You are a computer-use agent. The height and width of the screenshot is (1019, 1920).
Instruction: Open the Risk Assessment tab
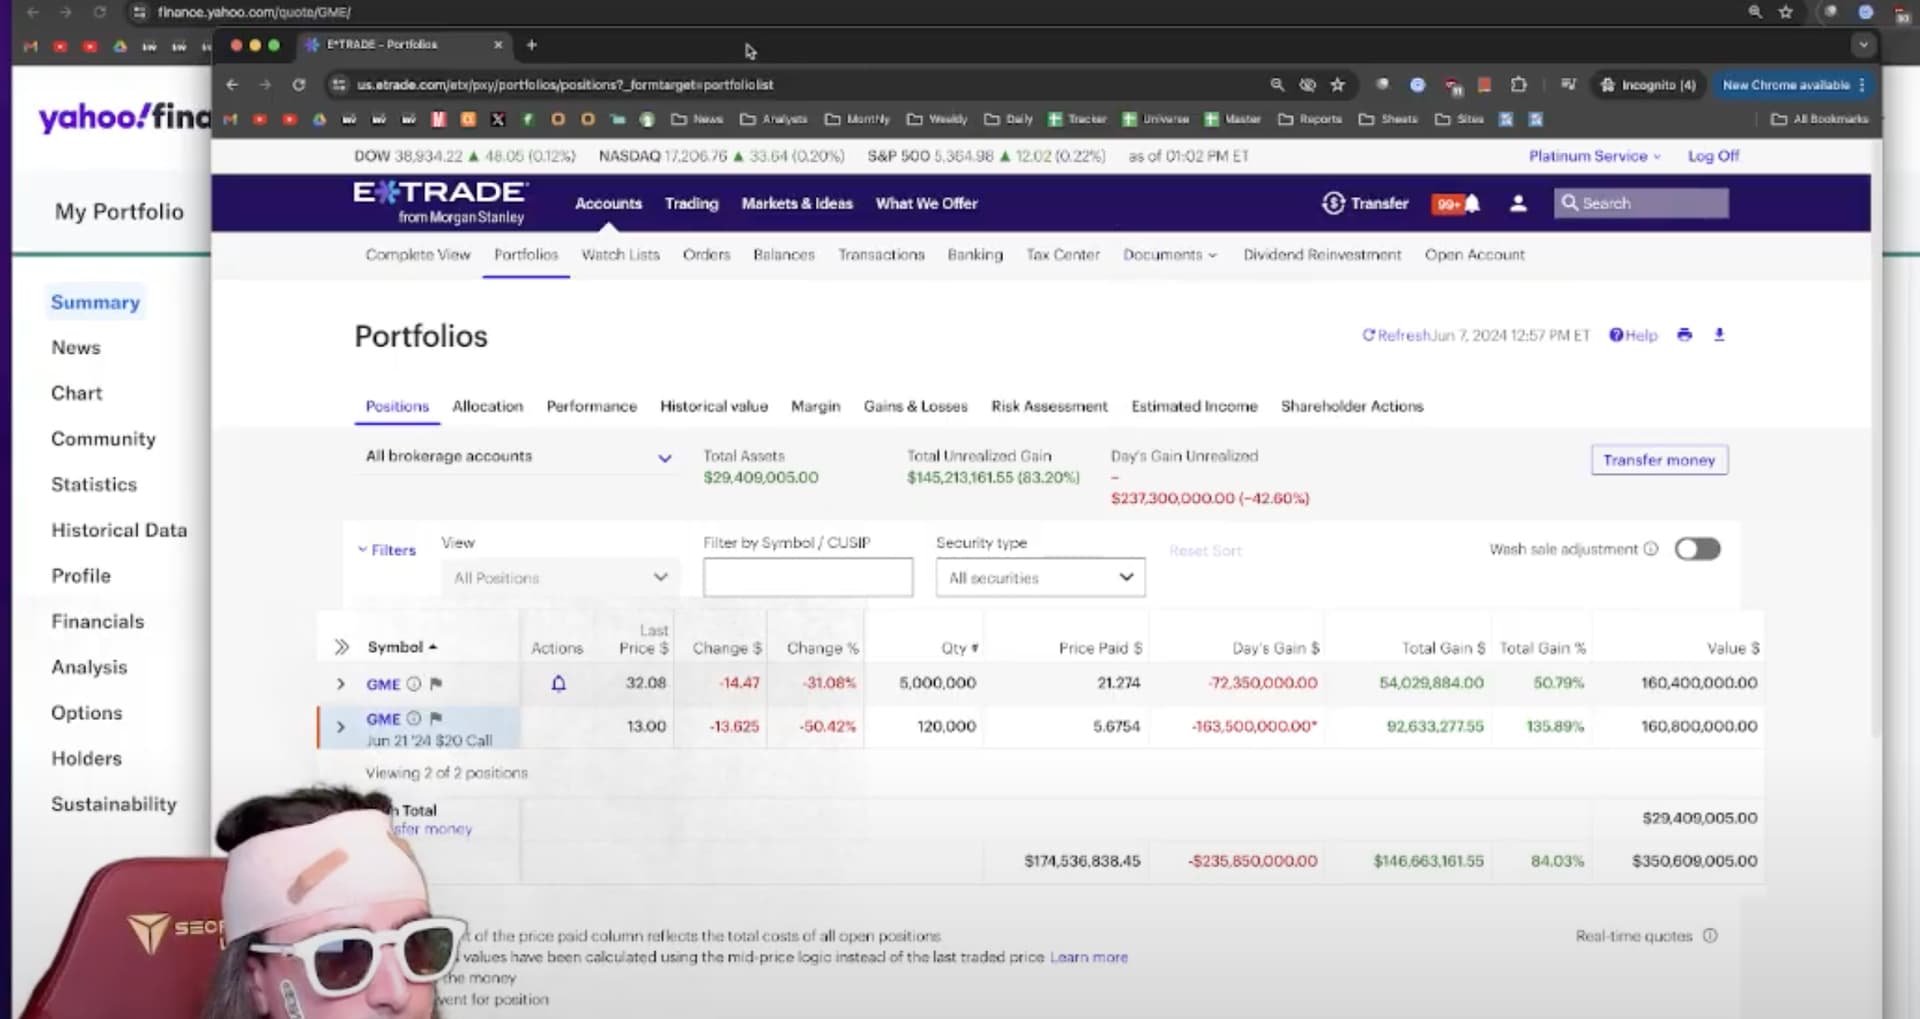click(1049, 406)
